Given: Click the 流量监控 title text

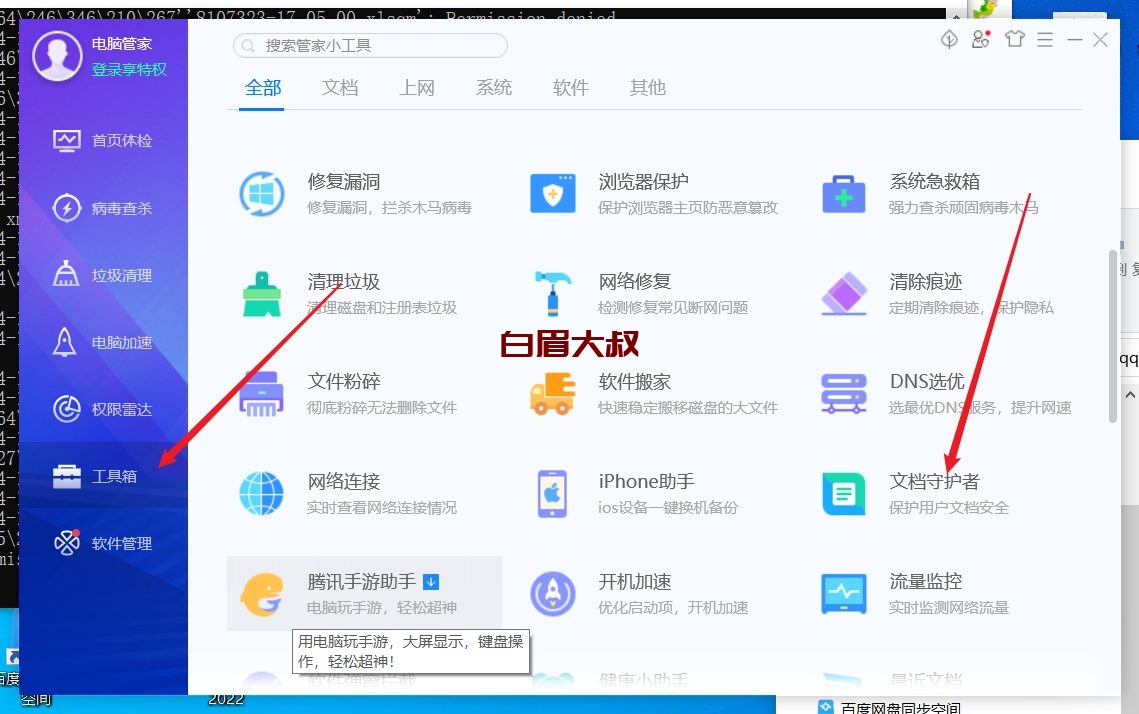Looking at the screenshot, I should point(925,581).
